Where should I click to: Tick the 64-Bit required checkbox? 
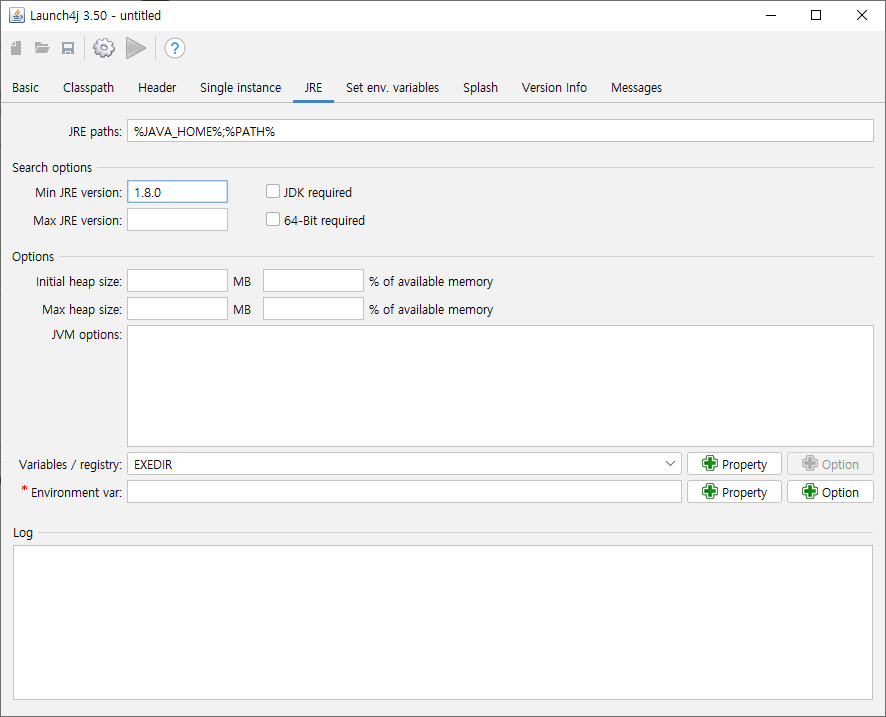pyautogui.click(x=273, y=219)
